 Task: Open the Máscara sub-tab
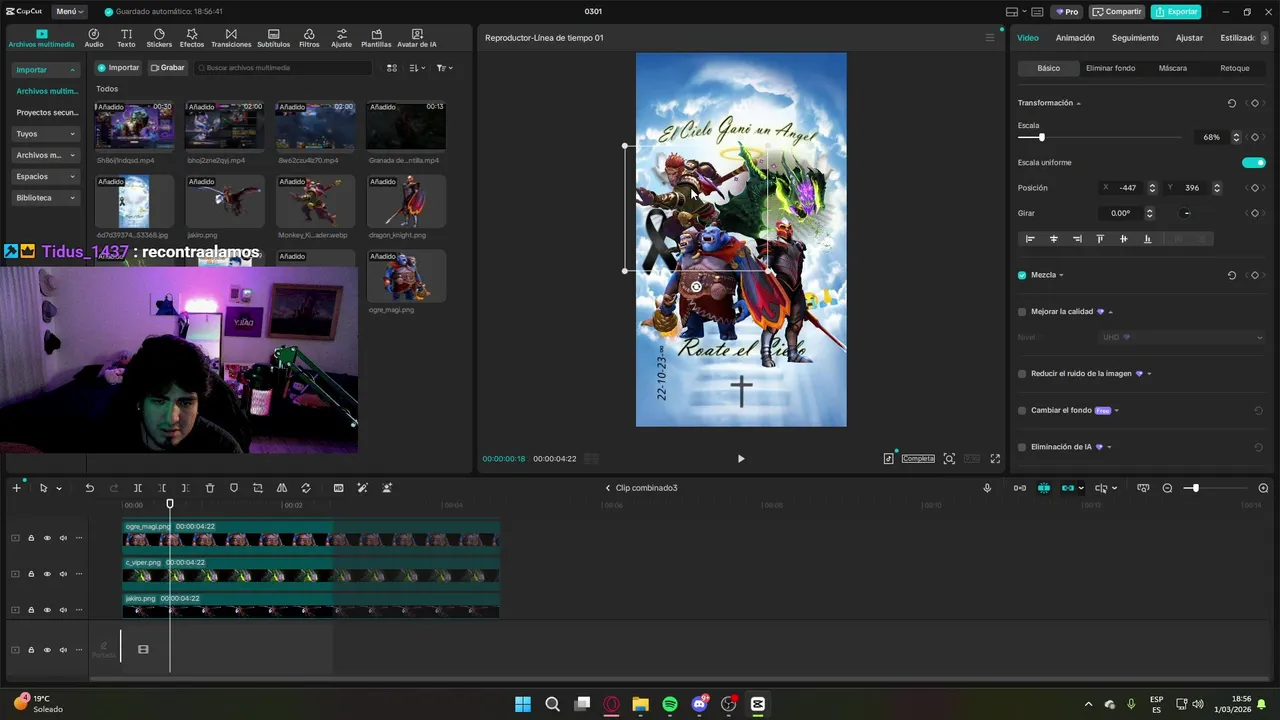(x=1173, y=68)
